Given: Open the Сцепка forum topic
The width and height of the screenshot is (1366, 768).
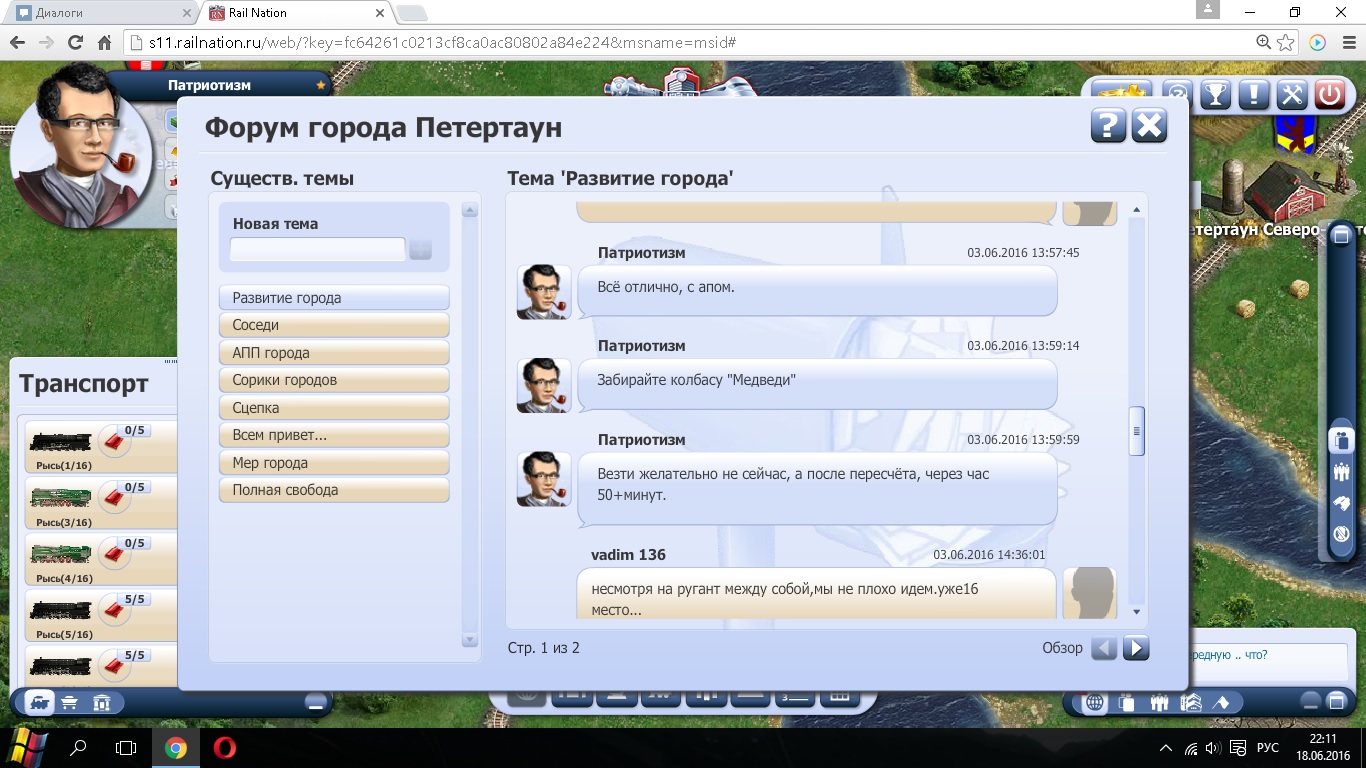Looking at the screenshot, I should point(334,408).
